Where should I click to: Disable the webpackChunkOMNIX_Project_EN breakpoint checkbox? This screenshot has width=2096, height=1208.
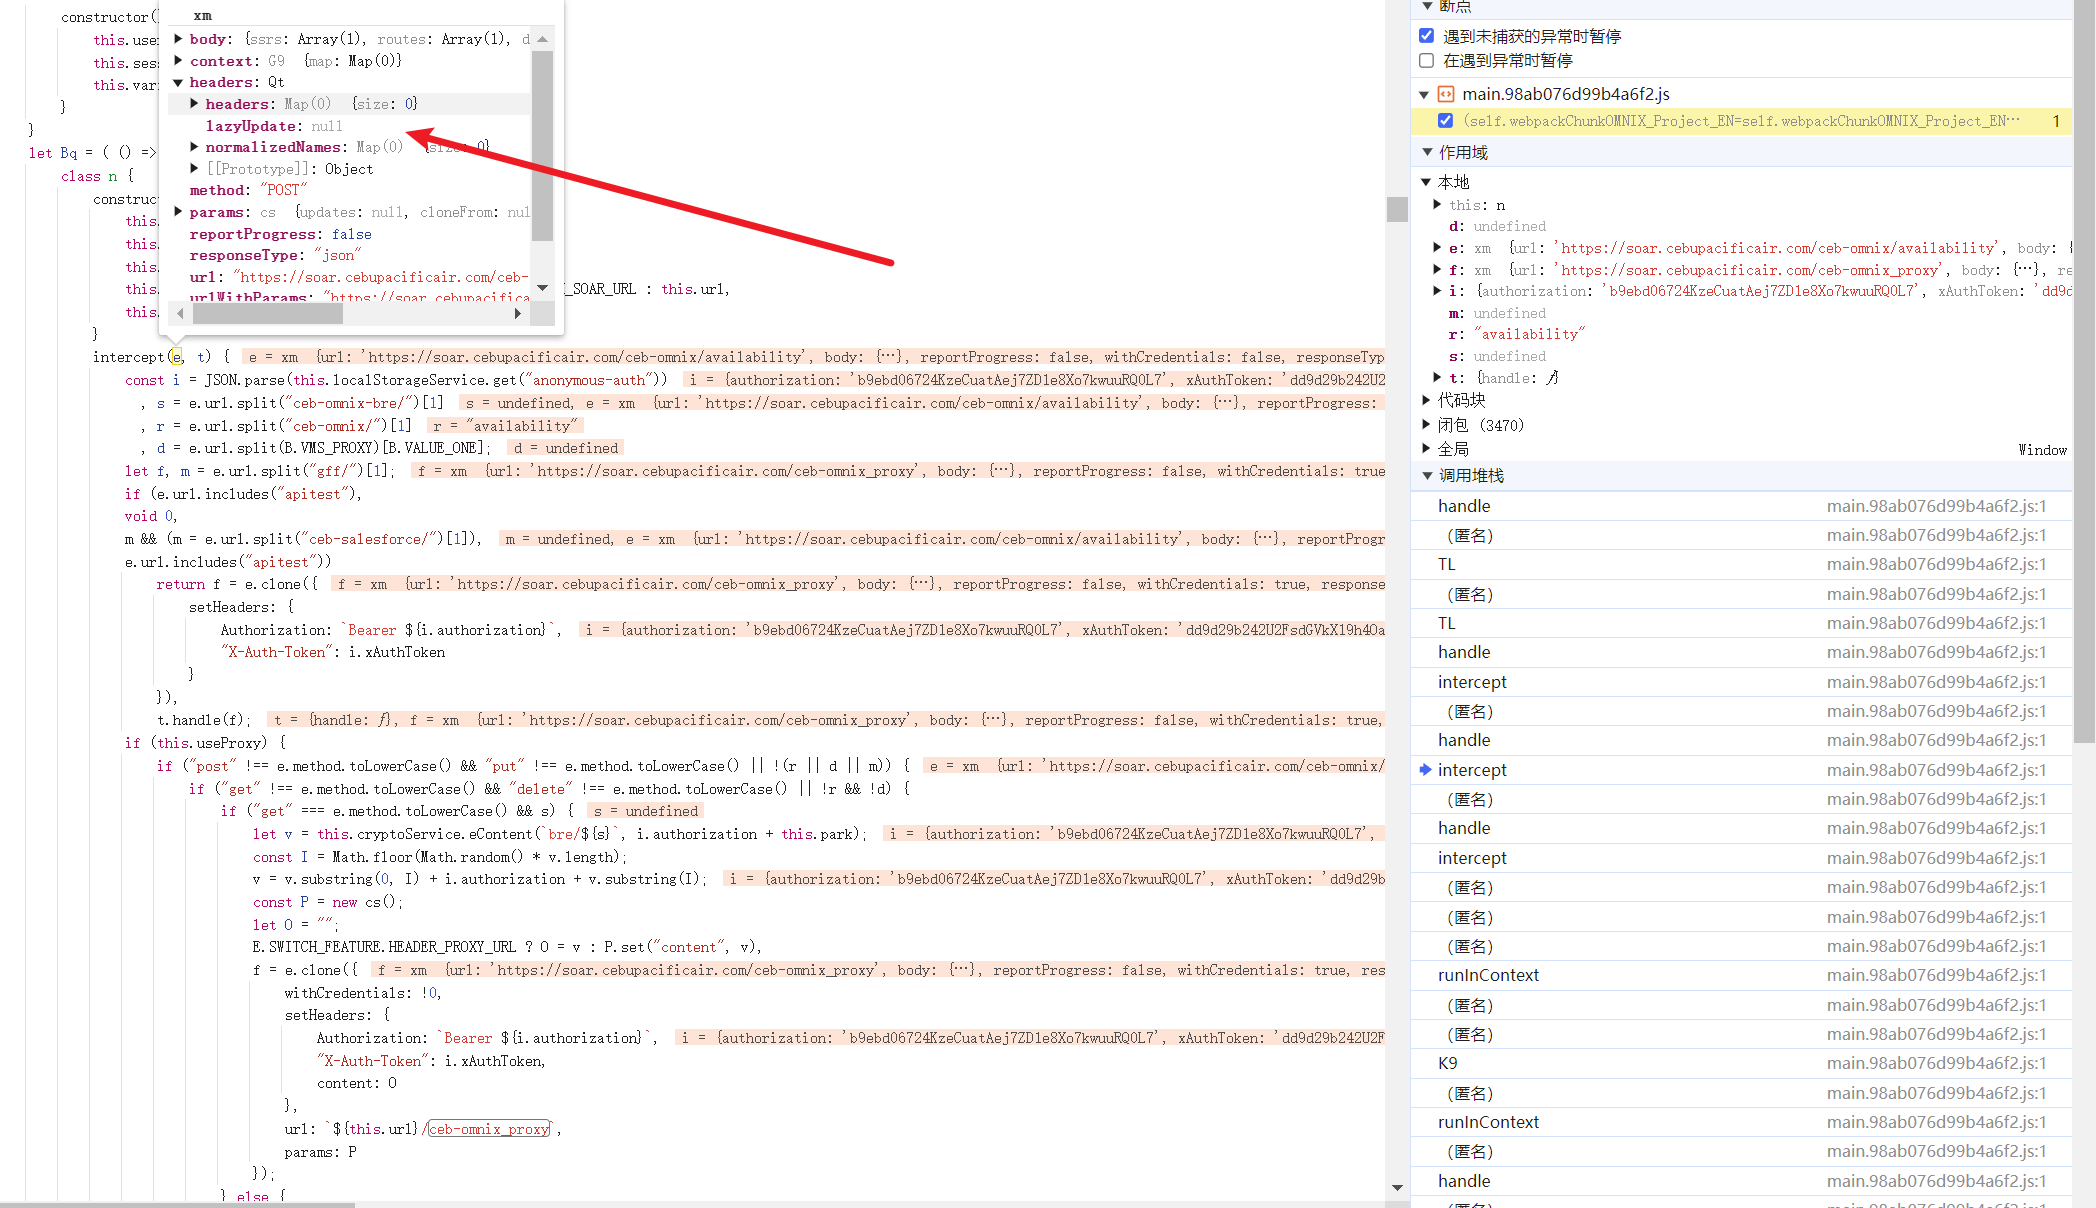[x=1445, y=121]
